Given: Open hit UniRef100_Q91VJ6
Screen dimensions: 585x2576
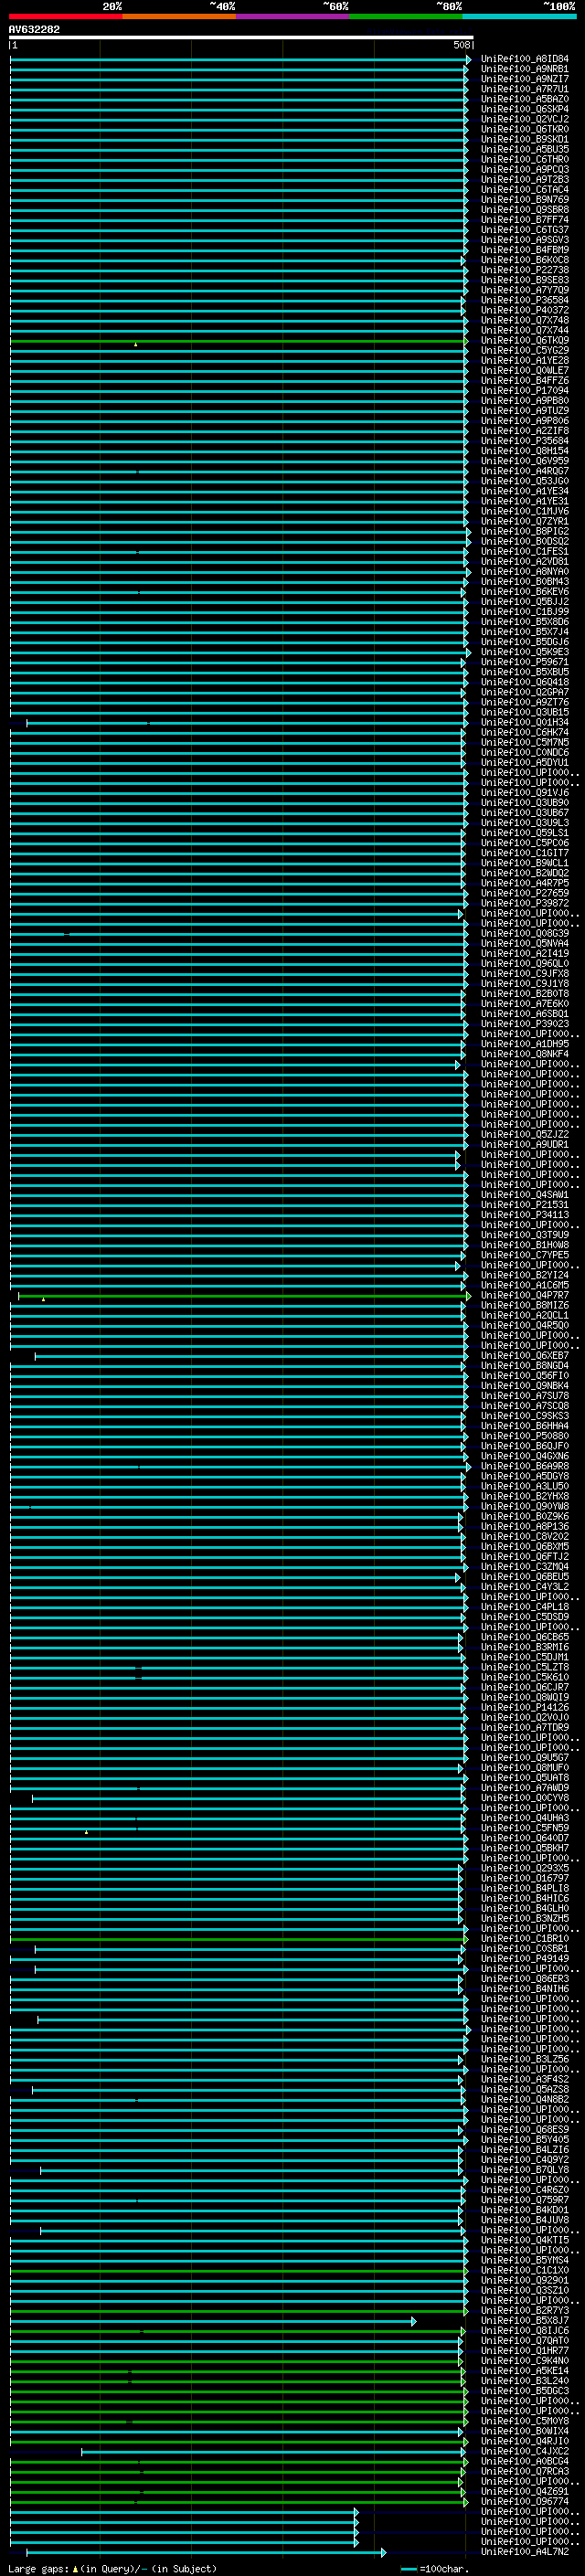Looking at the screenshot, I should pos(525,793).
